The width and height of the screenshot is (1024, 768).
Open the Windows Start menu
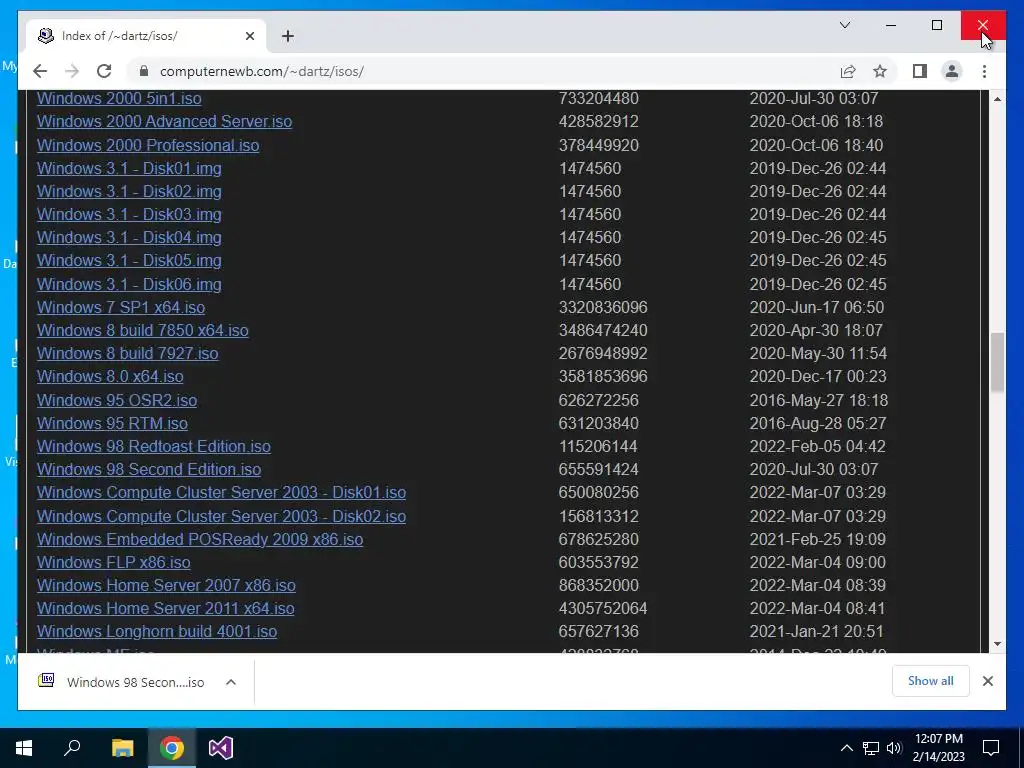[24, 748]
